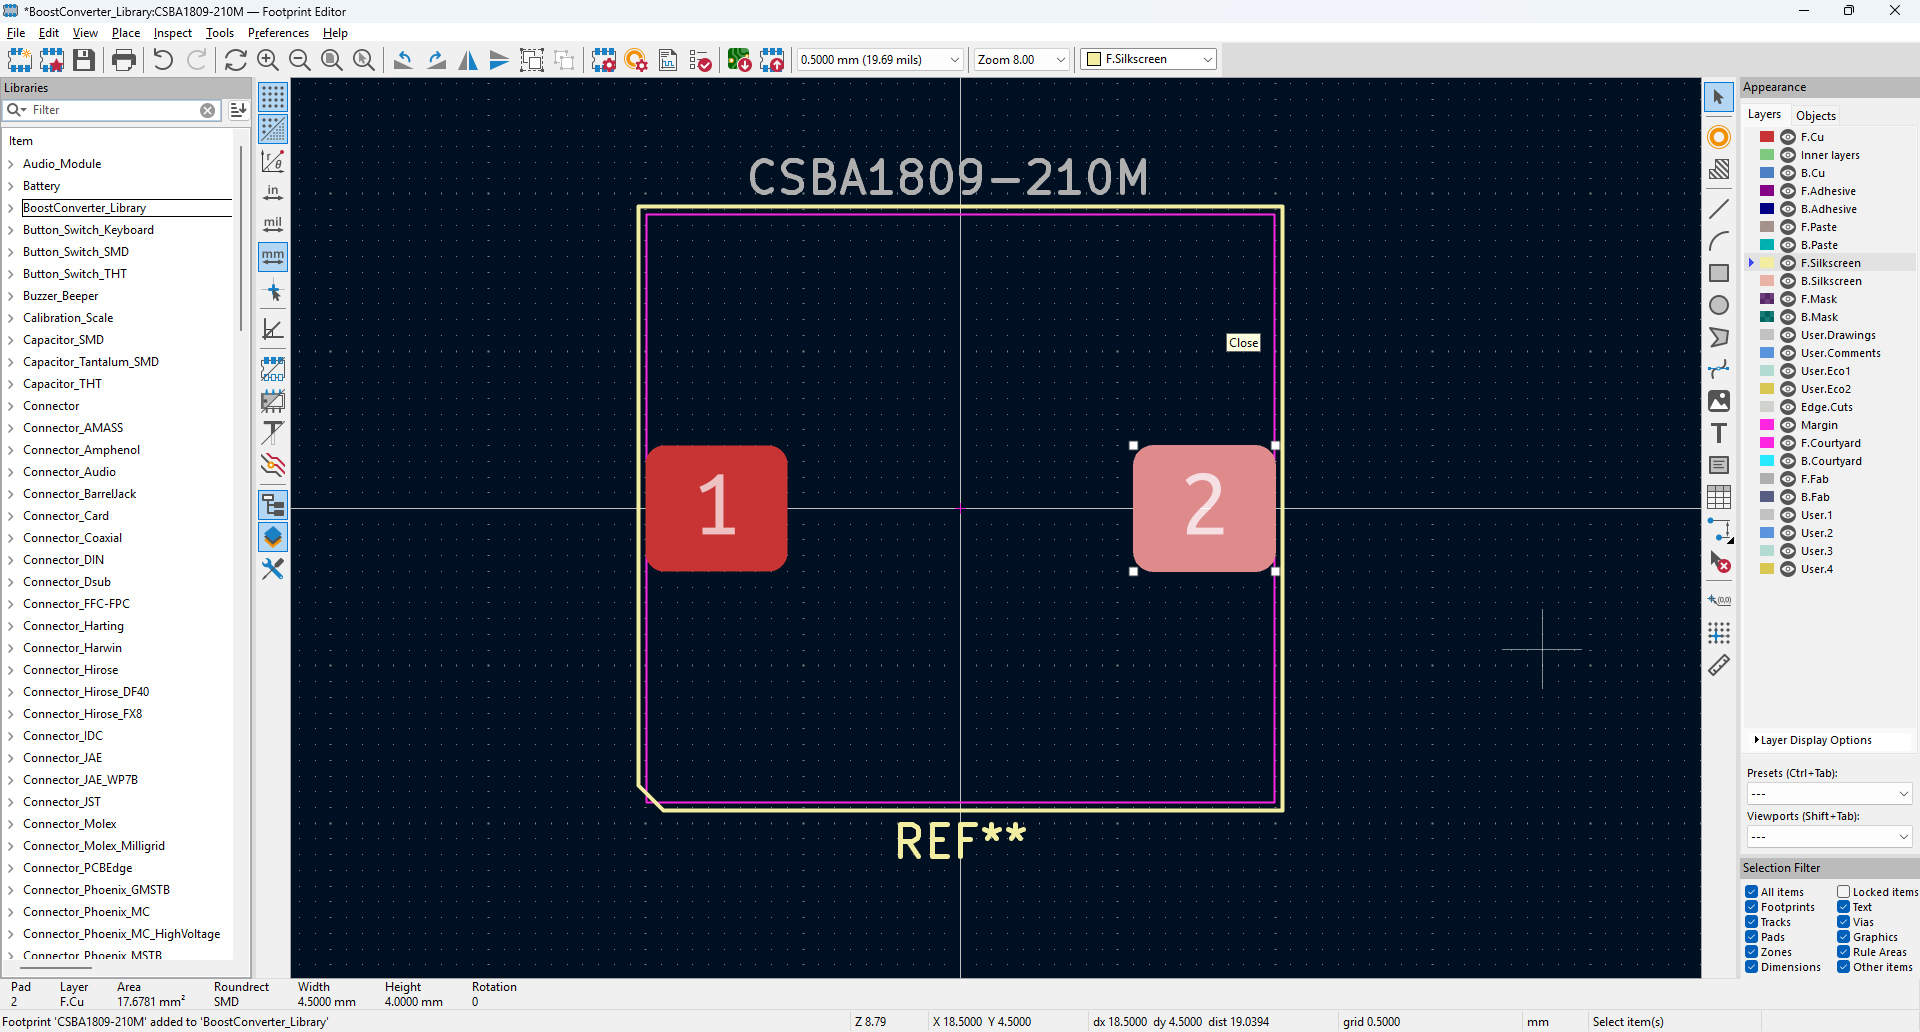Hide the F.Cu layer visibility eye

[x=1788, y=137]
